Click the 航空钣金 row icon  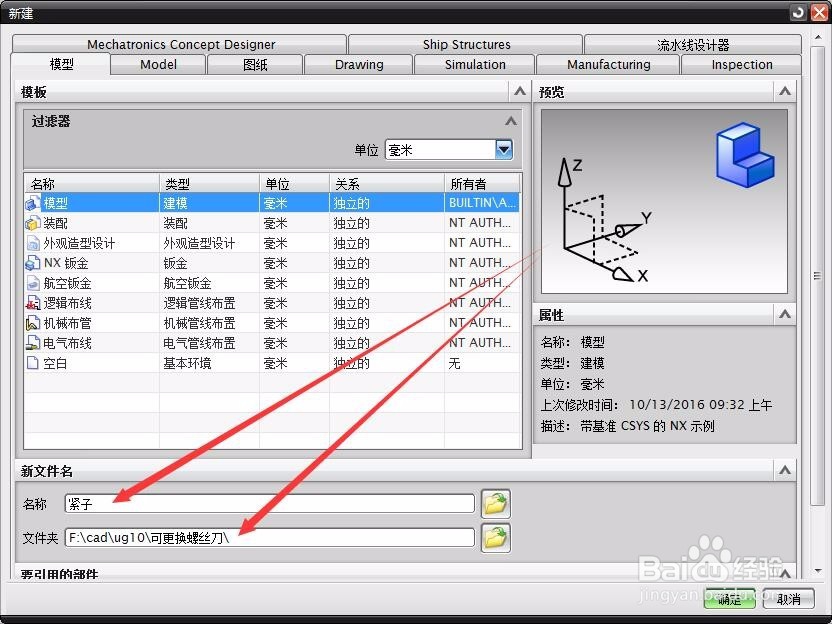[x=33, y=283]
